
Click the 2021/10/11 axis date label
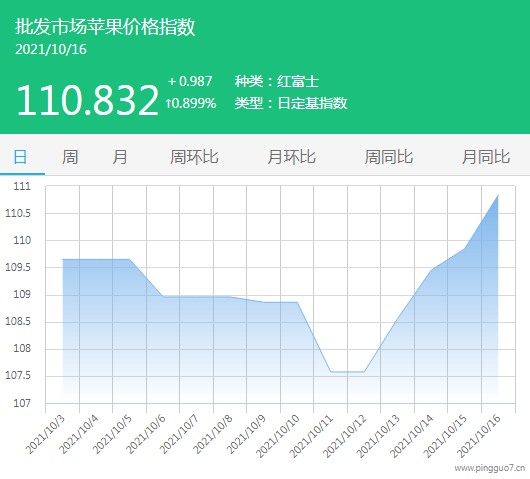coord(311,436)
